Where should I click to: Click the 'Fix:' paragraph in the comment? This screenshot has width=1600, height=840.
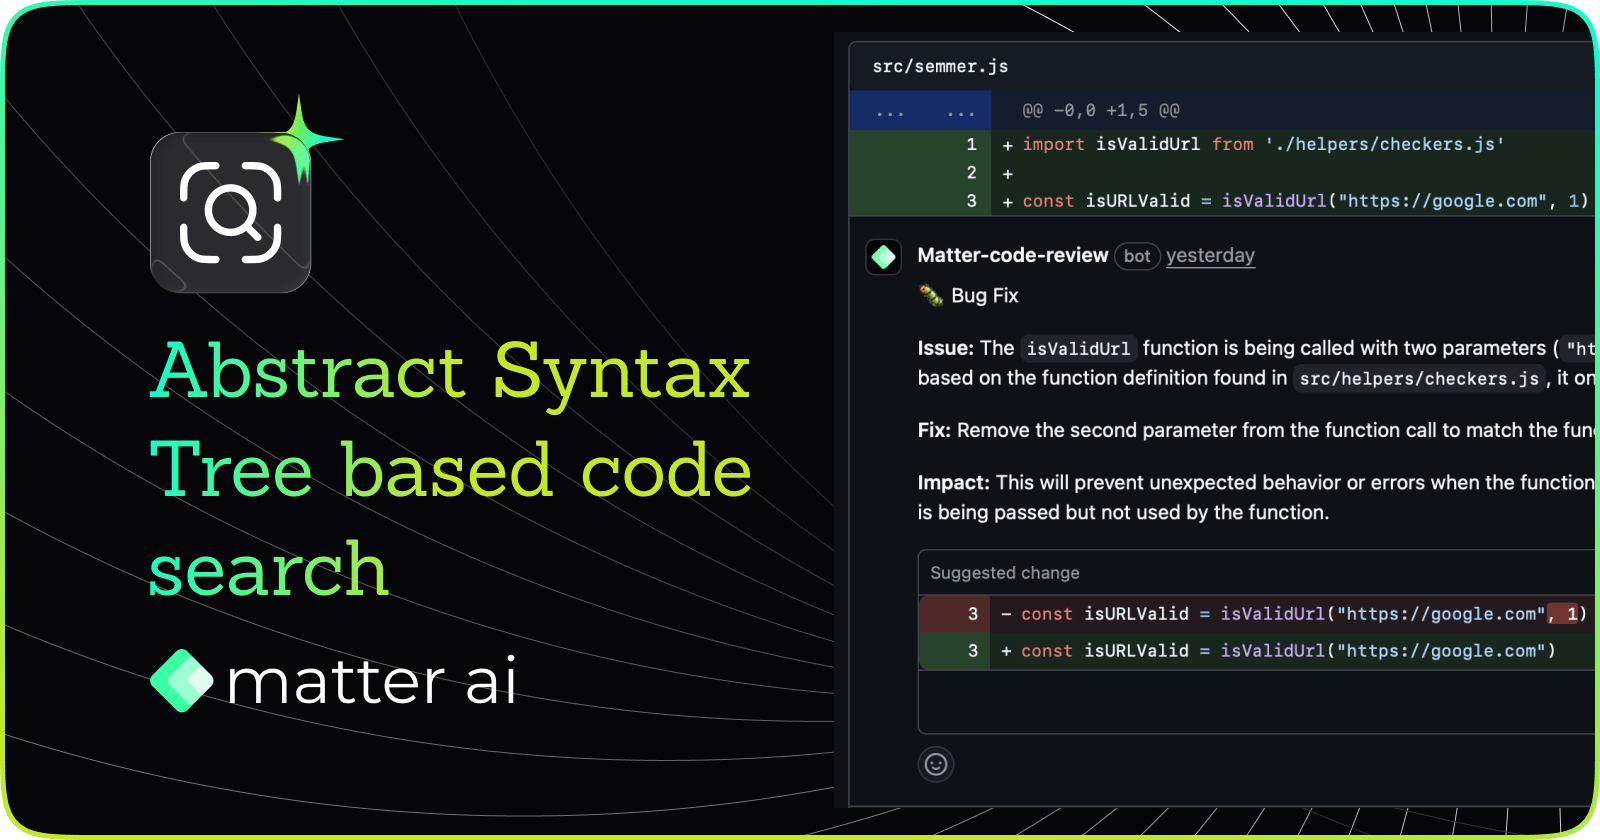[x=1256, y=430]
